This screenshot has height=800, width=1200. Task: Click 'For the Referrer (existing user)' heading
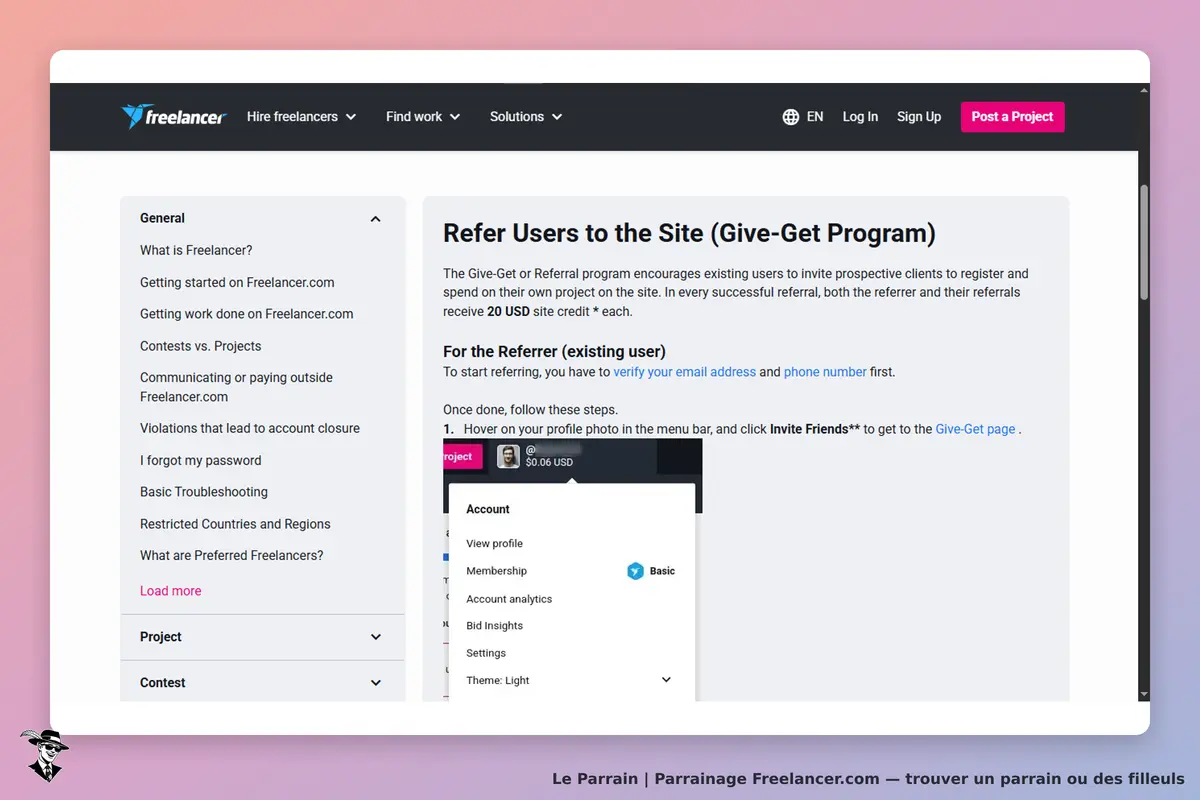click(554, 351)
